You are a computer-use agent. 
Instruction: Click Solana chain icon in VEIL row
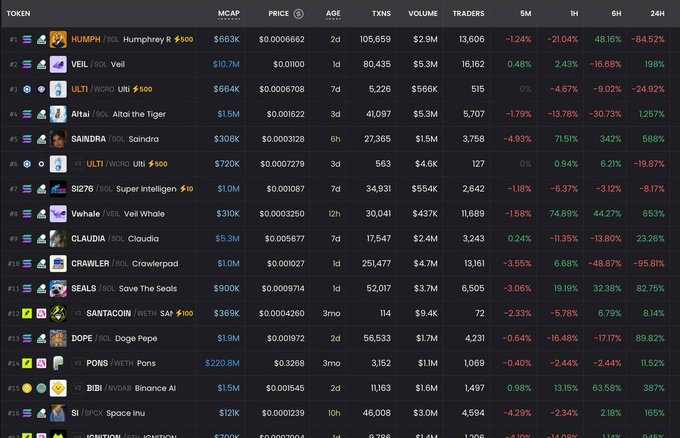click(x=27, y=64)
